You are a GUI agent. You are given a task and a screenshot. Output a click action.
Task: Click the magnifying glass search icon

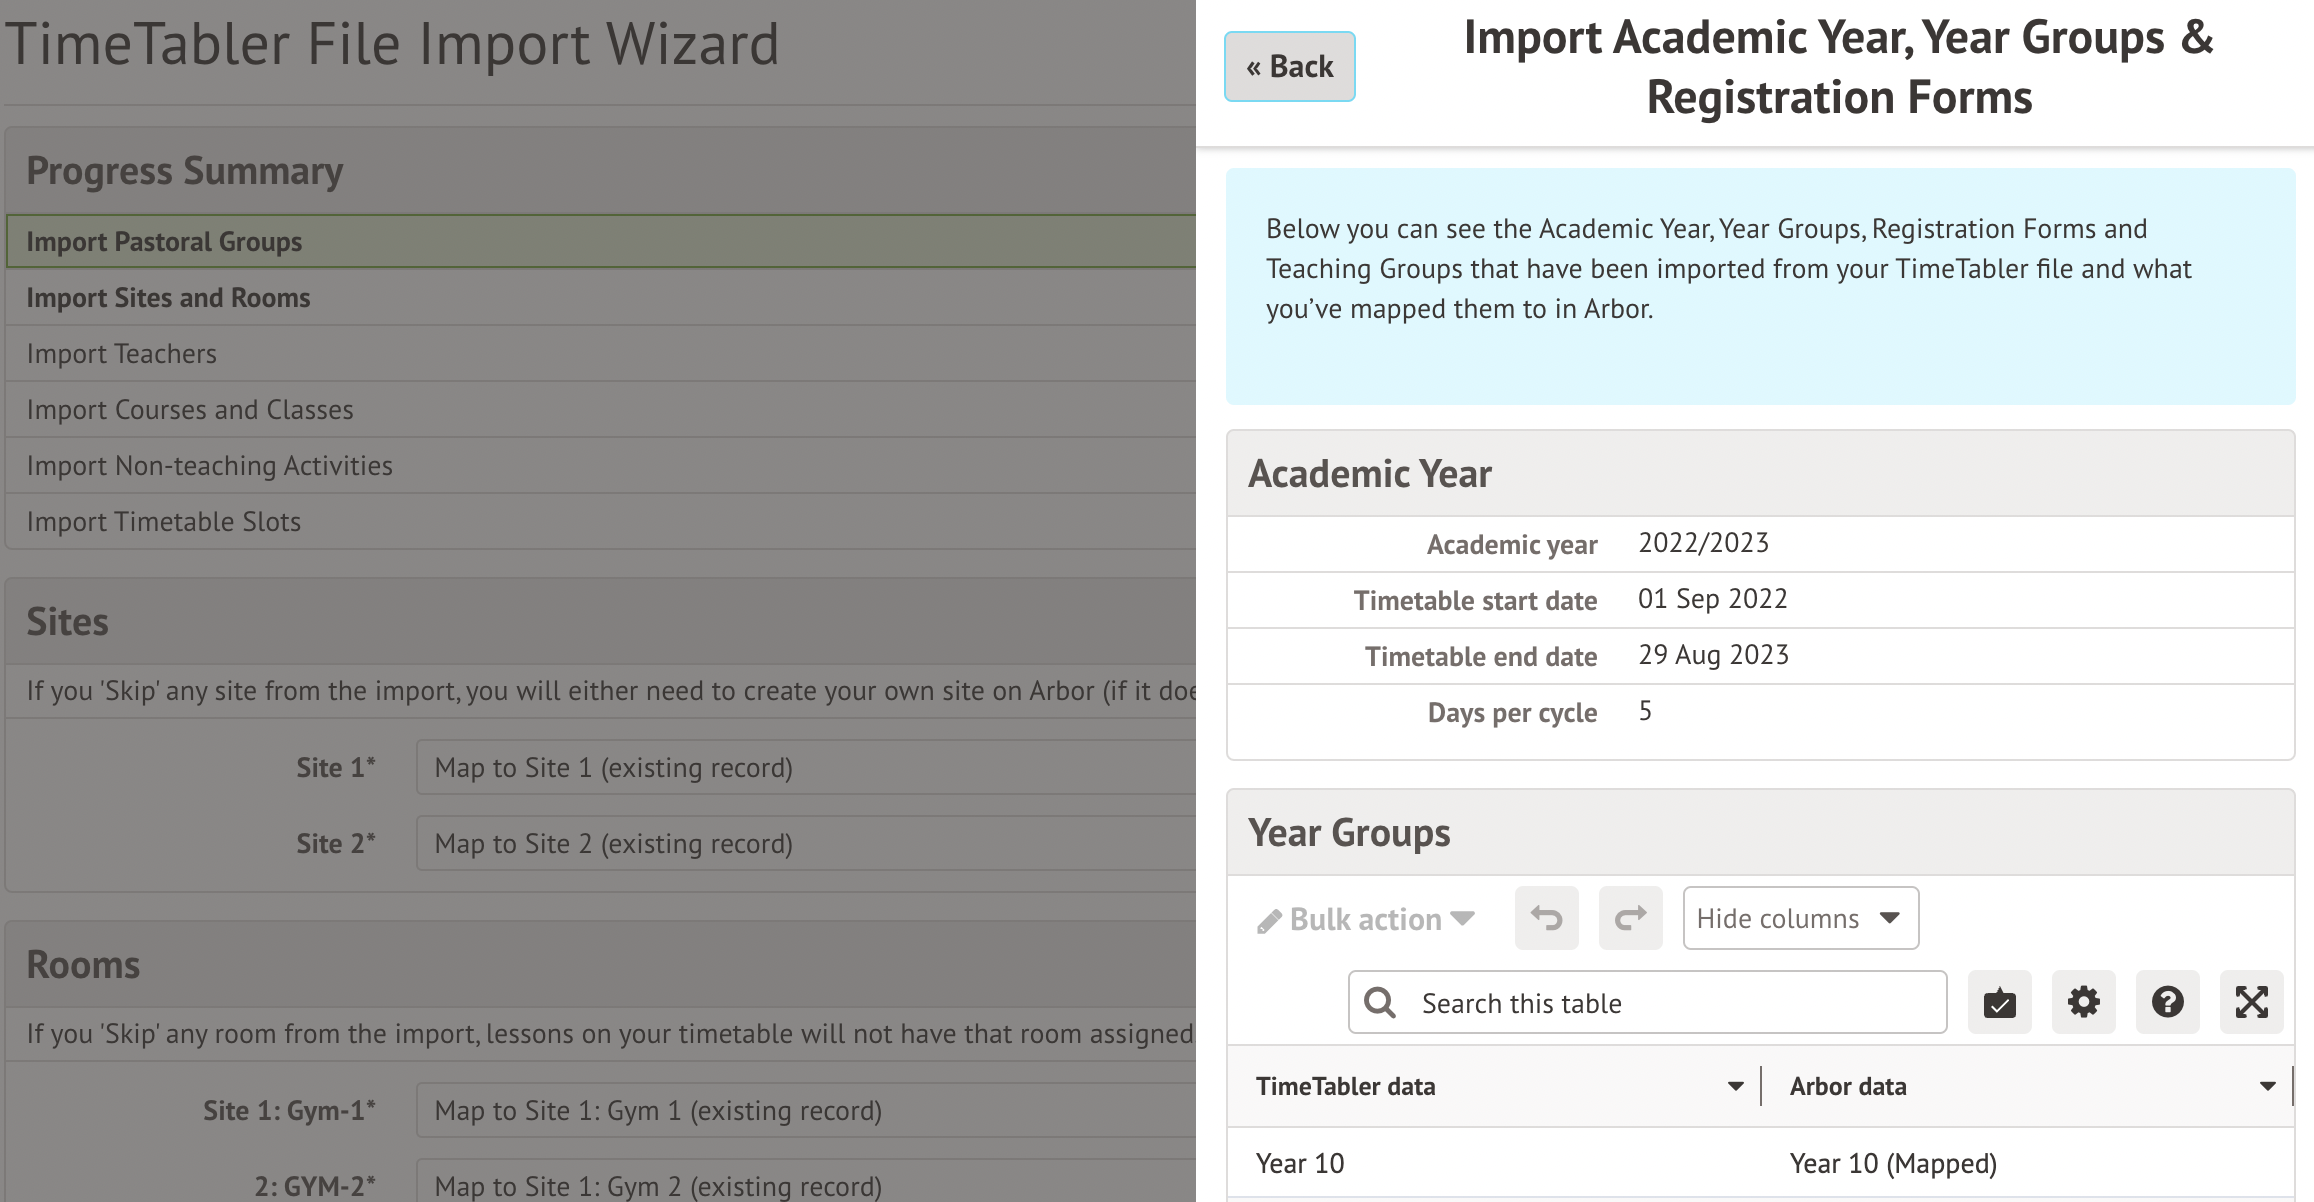coord(1380,1002)
